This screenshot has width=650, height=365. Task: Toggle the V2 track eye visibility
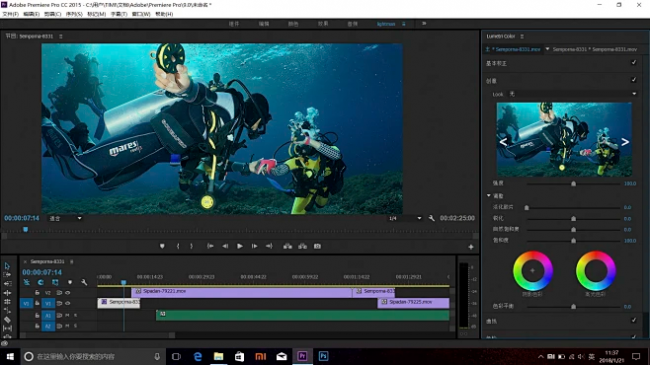coord(68,293)
